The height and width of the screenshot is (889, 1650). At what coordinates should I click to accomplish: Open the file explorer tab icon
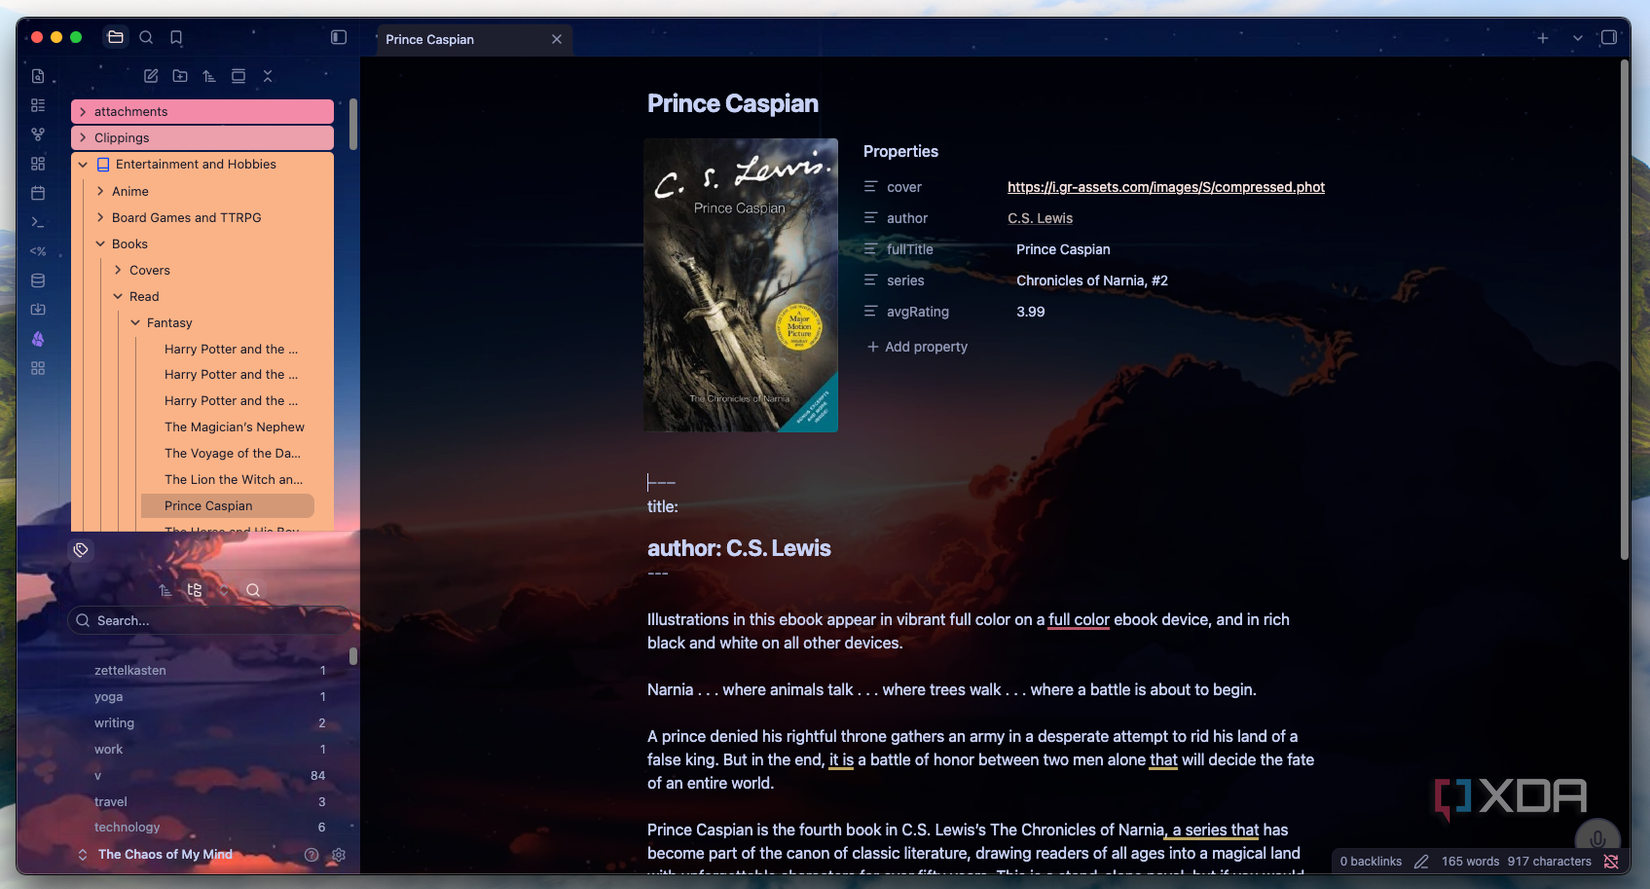point(116,38)
